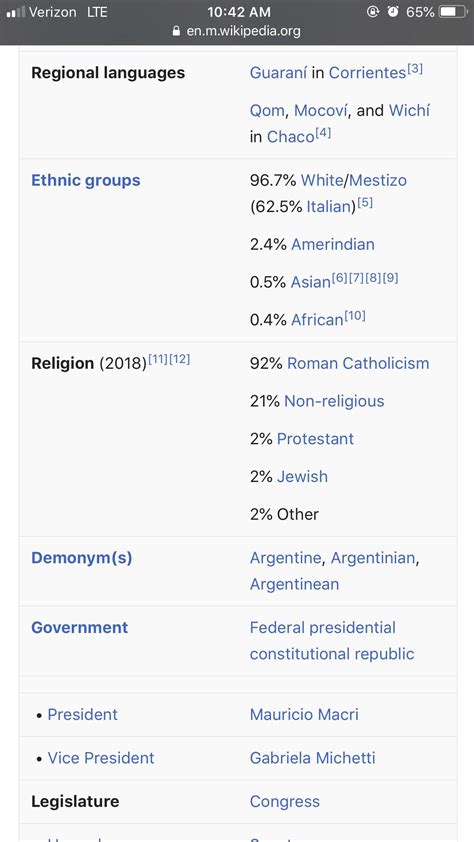Image resolution: width=474 pixels, height=842 pixels.
Task: Open the Congress link under Legislature
Action: point(285,802)
